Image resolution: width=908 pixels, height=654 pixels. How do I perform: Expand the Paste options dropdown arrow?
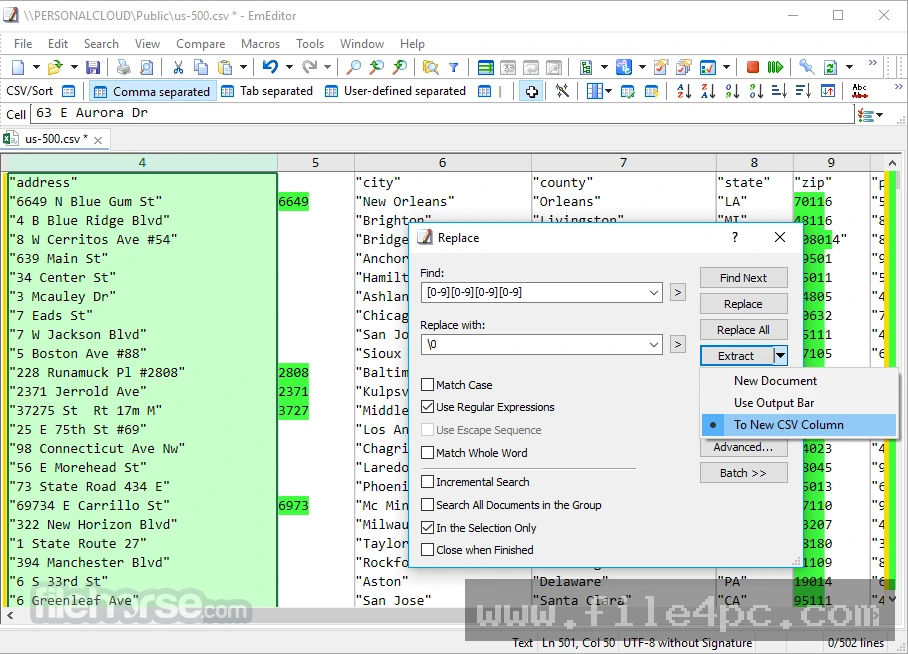pyautogui.click(x=243, y=67)
